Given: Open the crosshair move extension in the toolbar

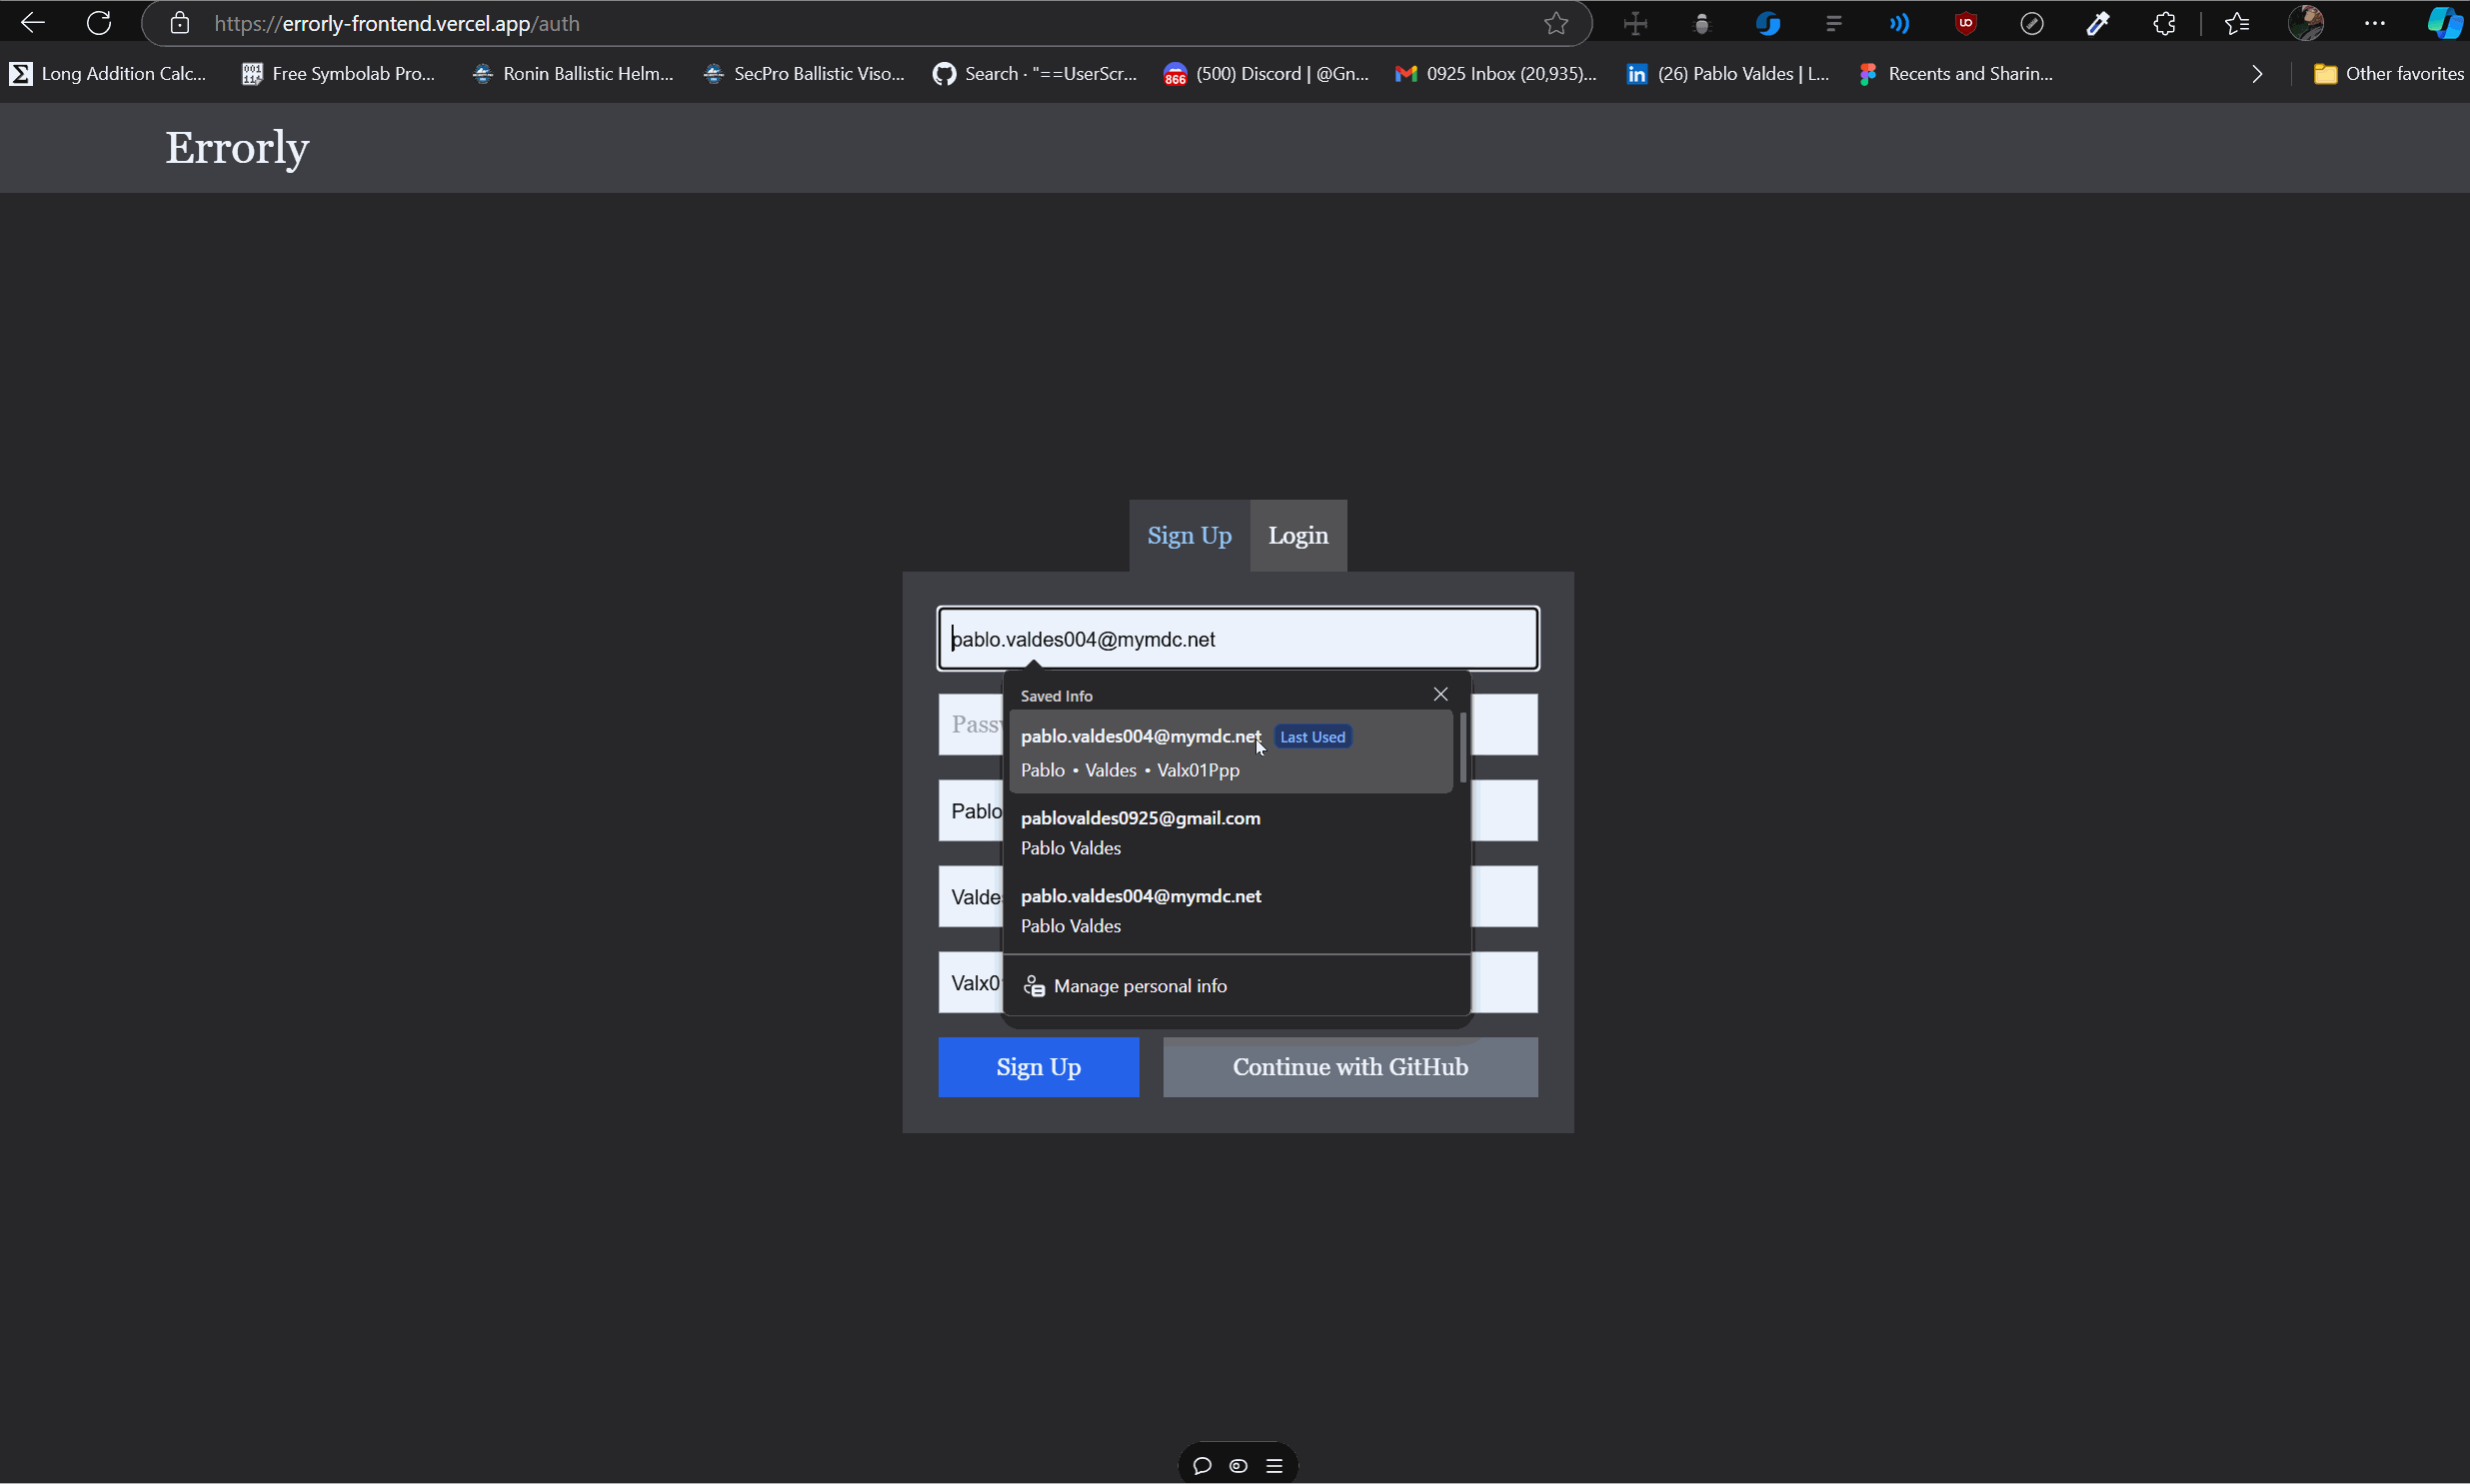Looking at the screenshot, I should tap(1636, 23).
